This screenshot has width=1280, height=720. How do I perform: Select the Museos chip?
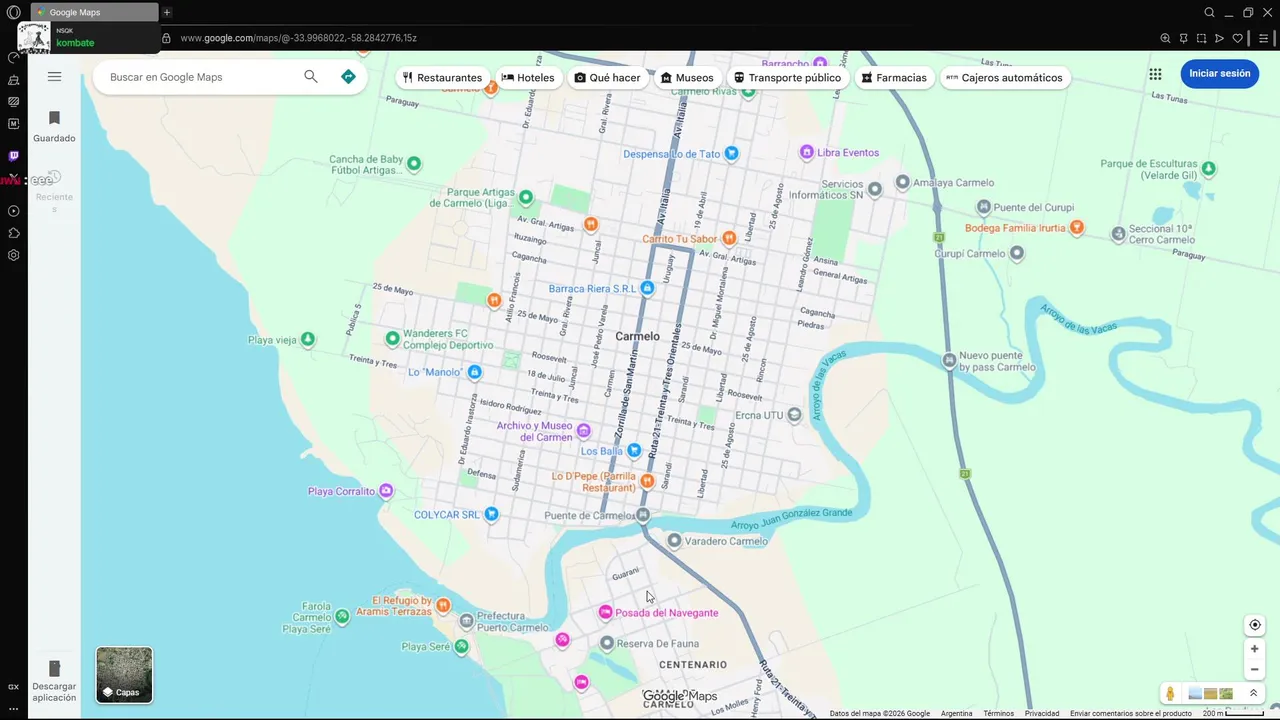pyautogui.click(x=687, y=78)
